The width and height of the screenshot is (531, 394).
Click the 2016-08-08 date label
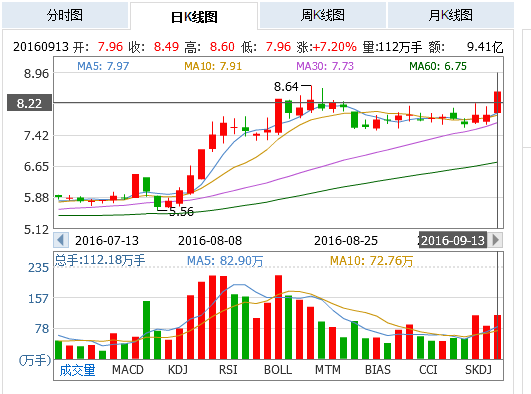point(210,241)
